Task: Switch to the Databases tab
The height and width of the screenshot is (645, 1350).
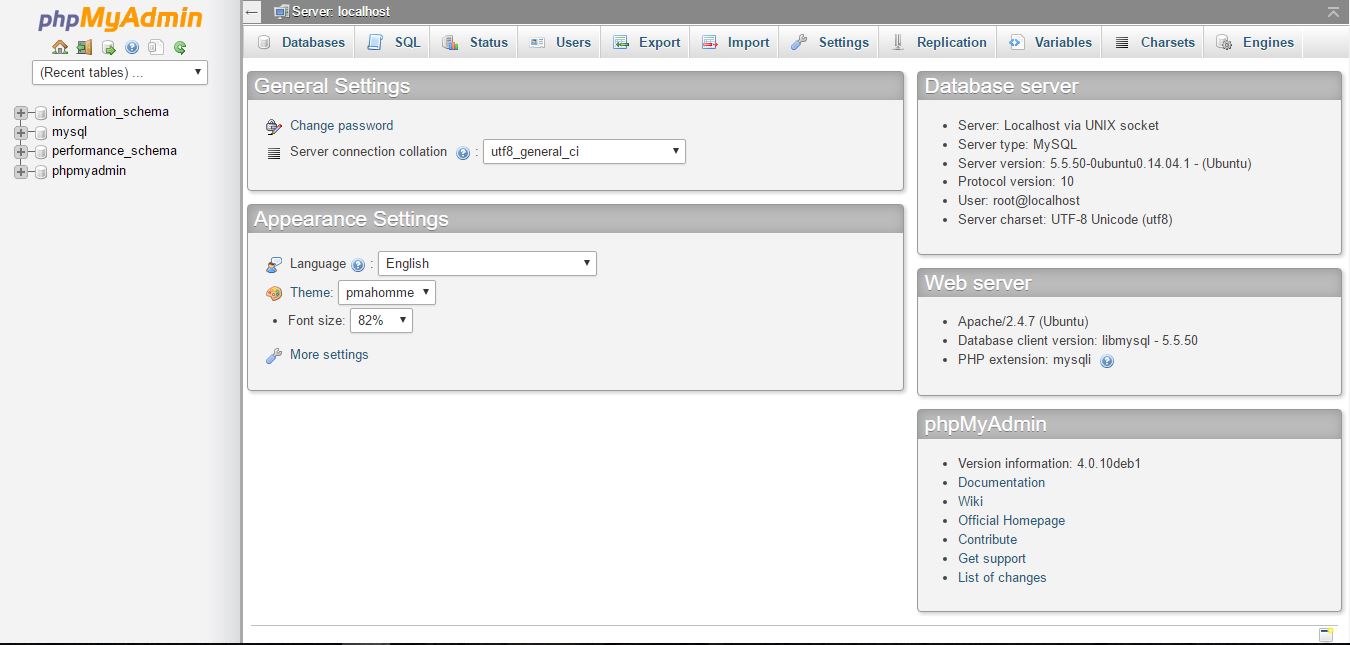Action: pos(300,42)
